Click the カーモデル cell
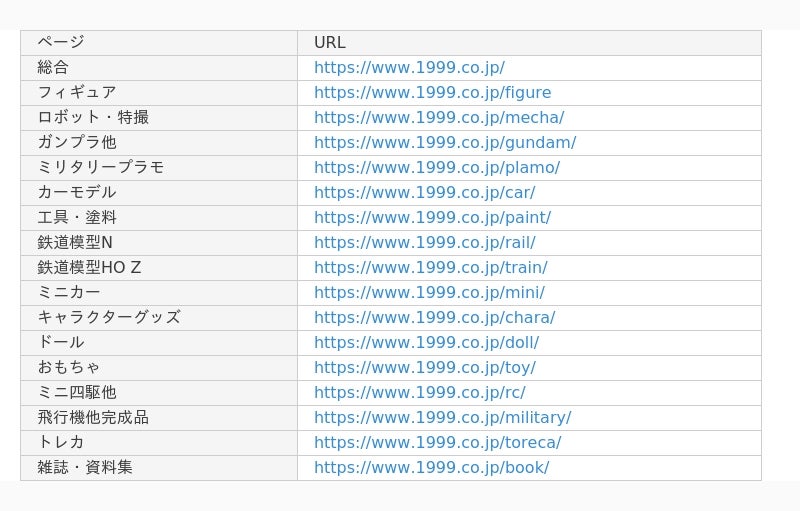The height and width of the screenshot is (511, 800). tap(159, 193)
